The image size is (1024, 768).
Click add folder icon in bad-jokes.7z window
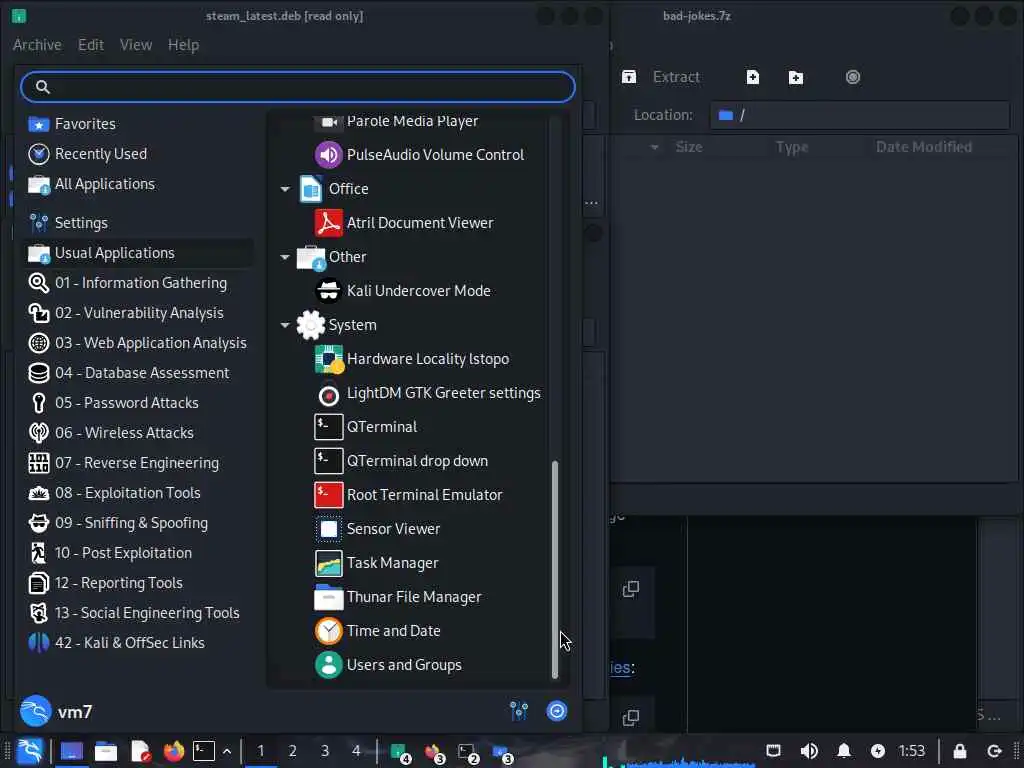(x=795, y=77)
